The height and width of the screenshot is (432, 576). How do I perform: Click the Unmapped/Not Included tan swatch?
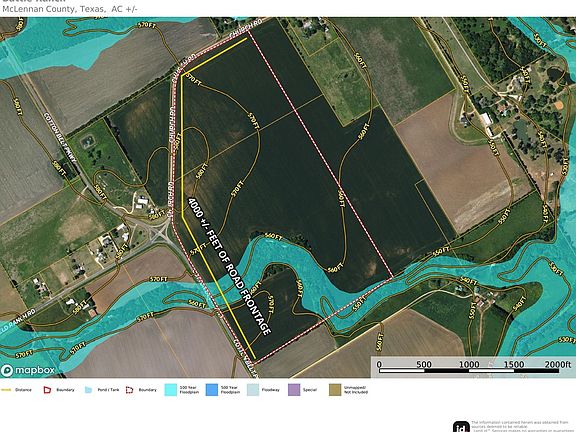(x=335, y=390)
